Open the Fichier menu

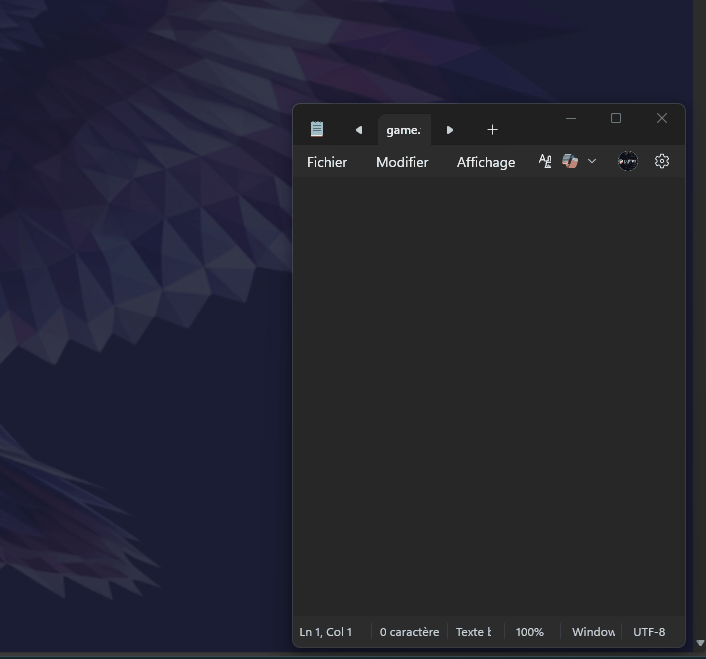pos(327,162)
